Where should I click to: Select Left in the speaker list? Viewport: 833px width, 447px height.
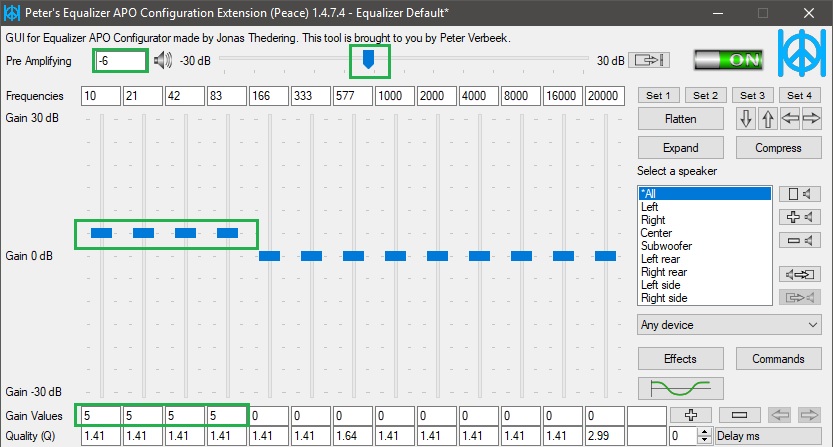[704, 207]
